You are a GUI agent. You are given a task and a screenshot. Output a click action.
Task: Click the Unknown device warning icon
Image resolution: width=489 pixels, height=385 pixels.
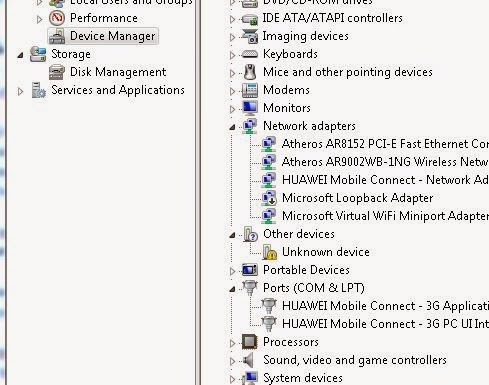tap(269, 252)
